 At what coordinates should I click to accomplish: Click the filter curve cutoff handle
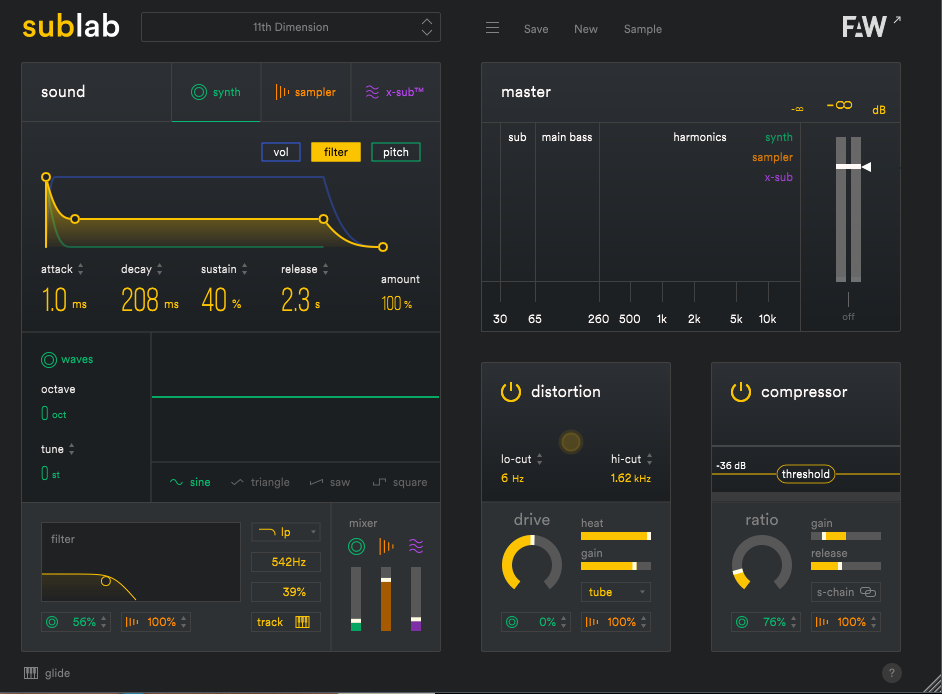(106, 581)
